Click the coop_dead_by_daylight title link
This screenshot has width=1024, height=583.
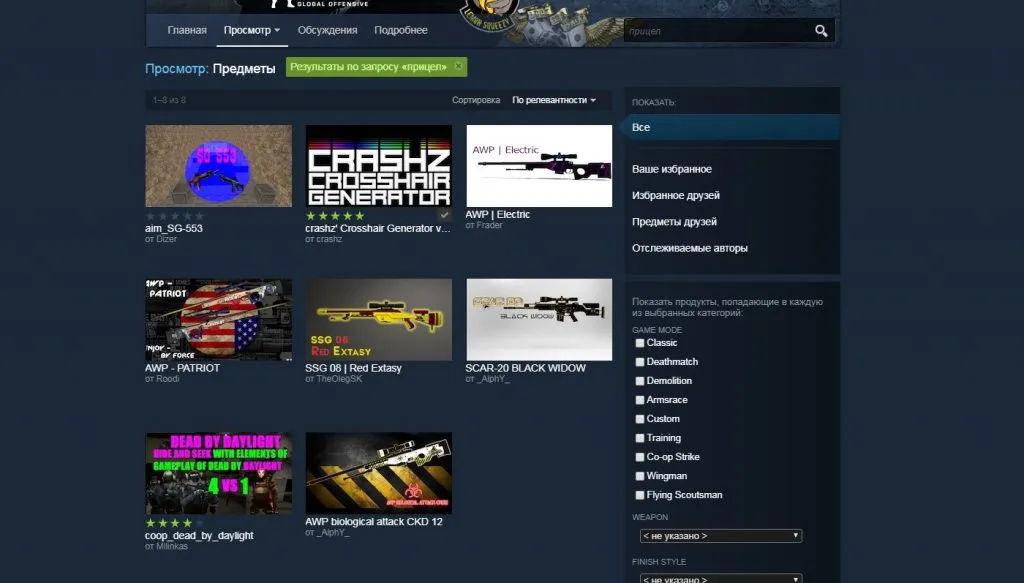click(x=199, y=535)
